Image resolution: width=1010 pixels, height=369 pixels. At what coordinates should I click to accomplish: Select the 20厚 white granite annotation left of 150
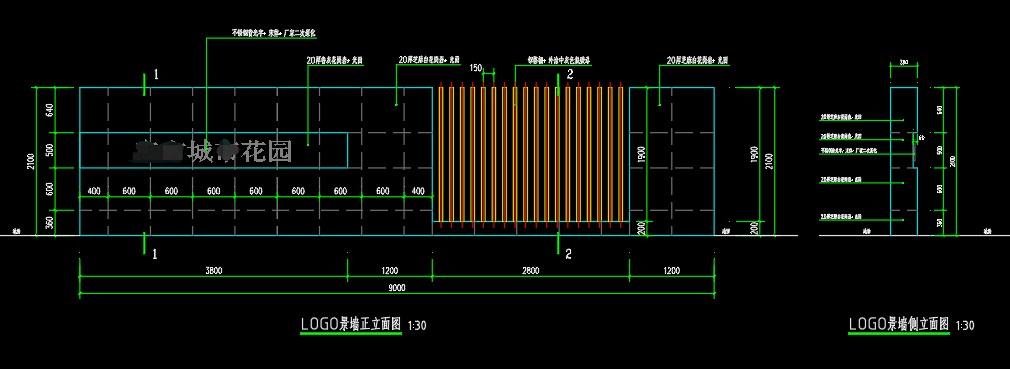[428, 59]
